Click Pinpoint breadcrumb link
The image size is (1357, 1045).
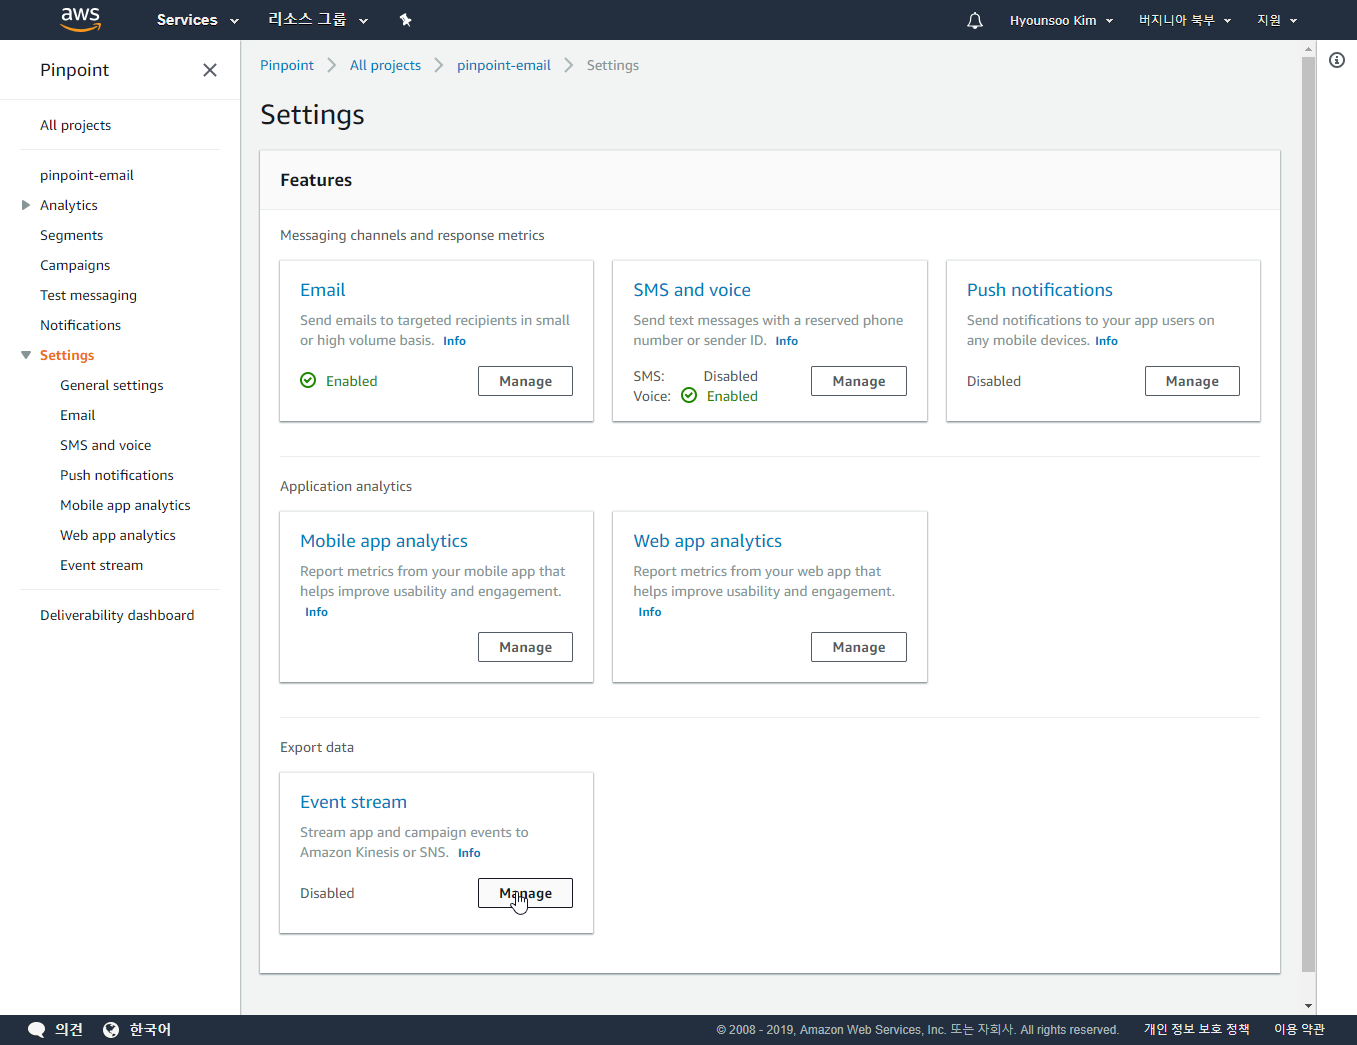coord(287,65)
